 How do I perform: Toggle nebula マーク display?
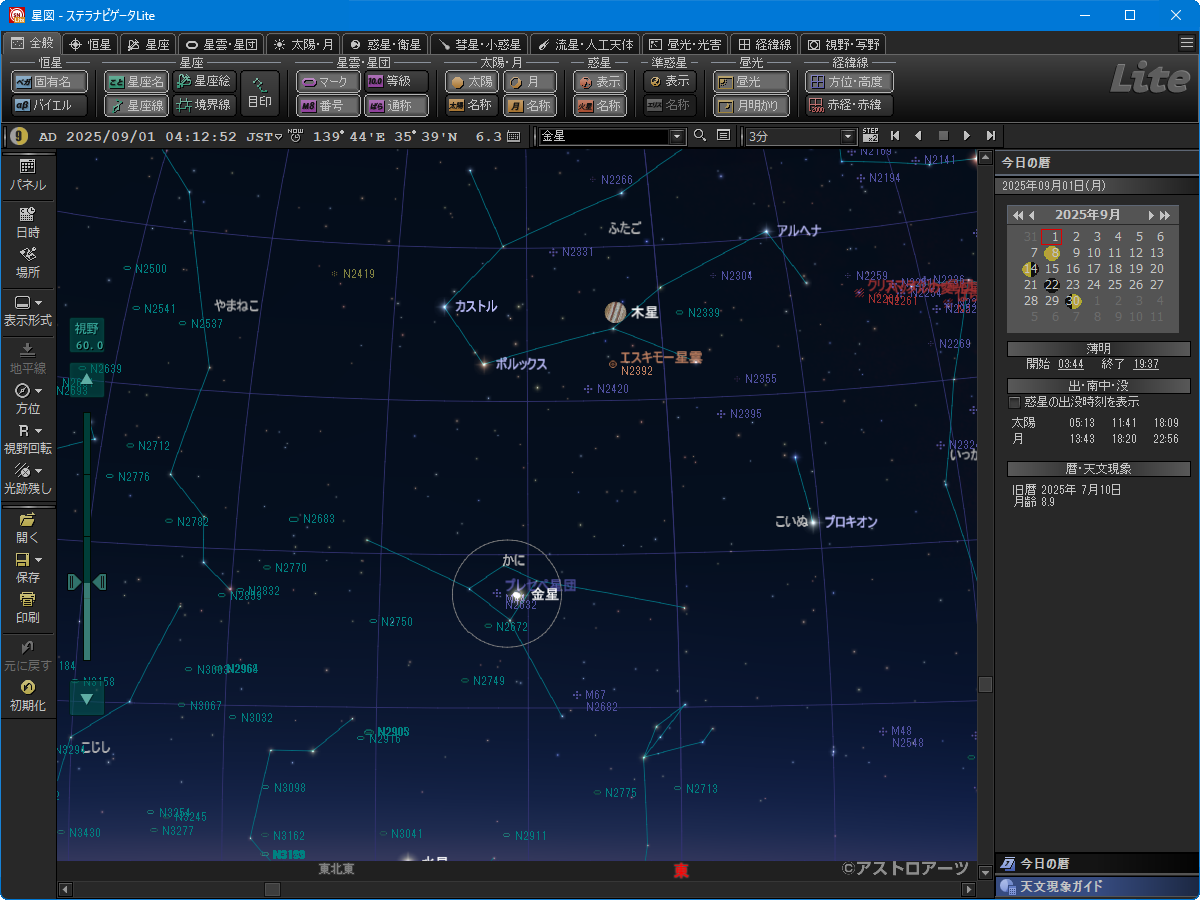click(328, 82)
